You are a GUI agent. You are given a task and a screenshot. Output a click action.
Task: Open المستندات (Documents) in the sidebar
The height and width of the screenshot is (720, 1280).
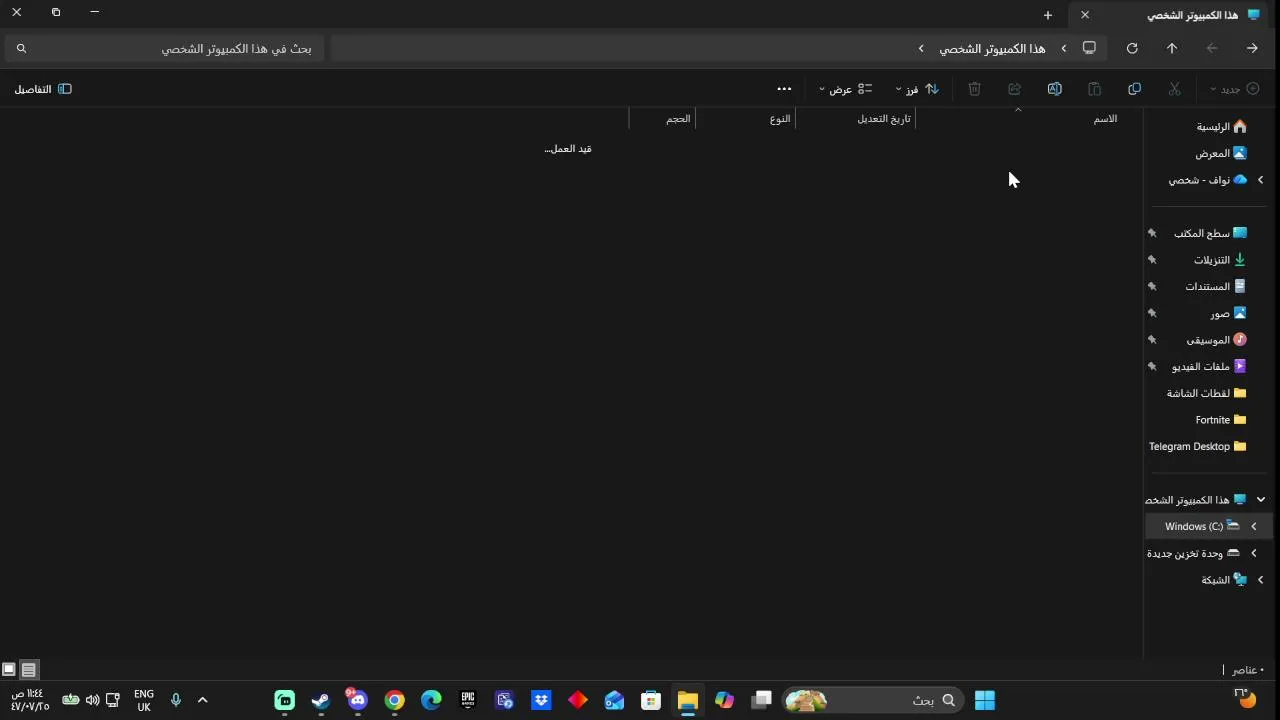click(1216, 286)
